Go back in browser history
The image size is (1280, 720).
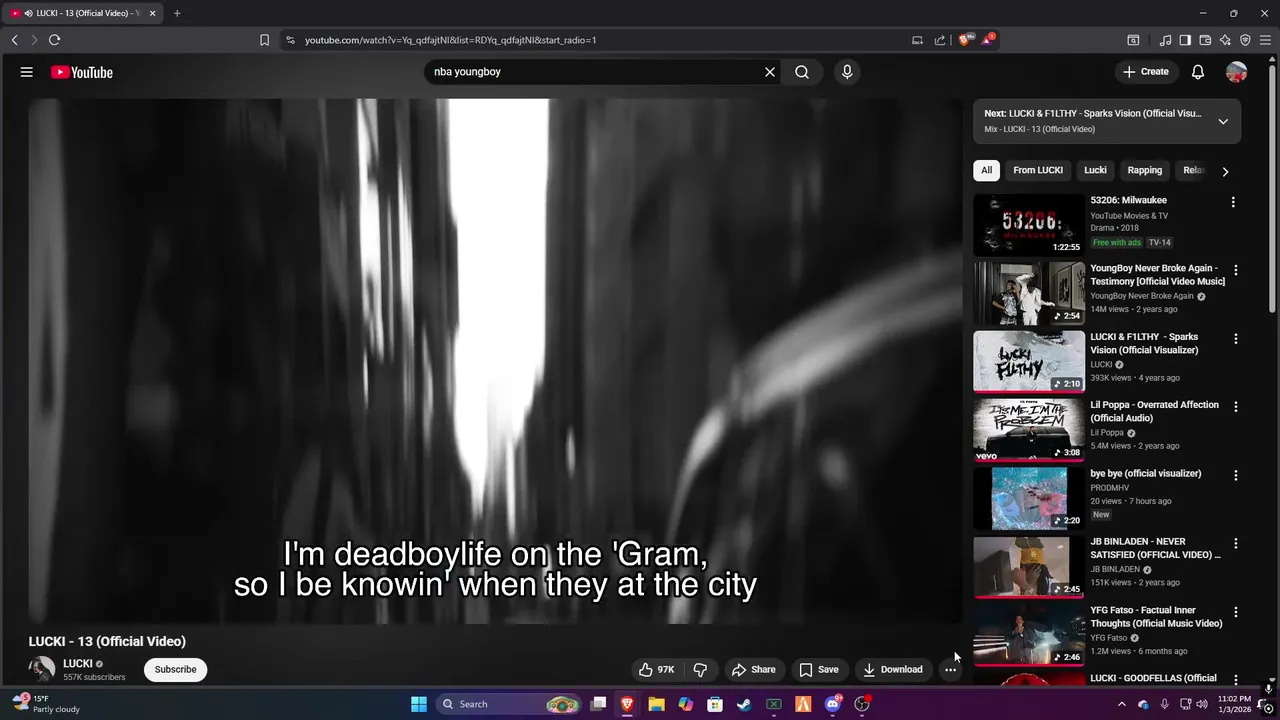15,40
